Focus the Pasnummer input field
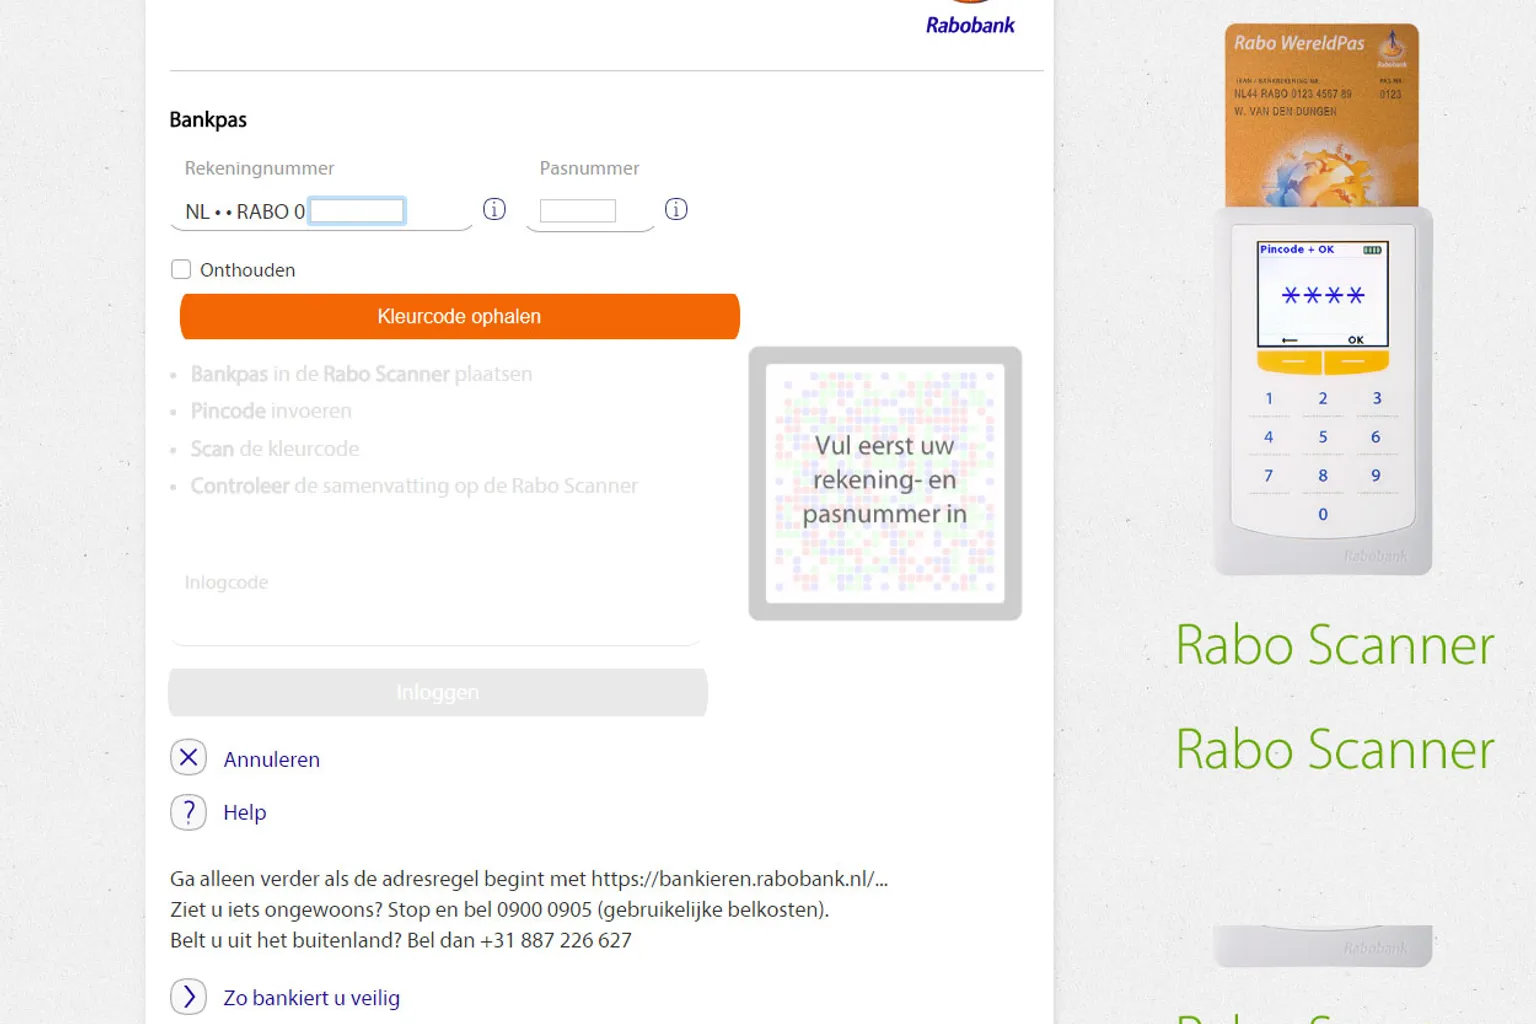The height and width of the screenshot is (1024, 1536). tap(578, 211)
